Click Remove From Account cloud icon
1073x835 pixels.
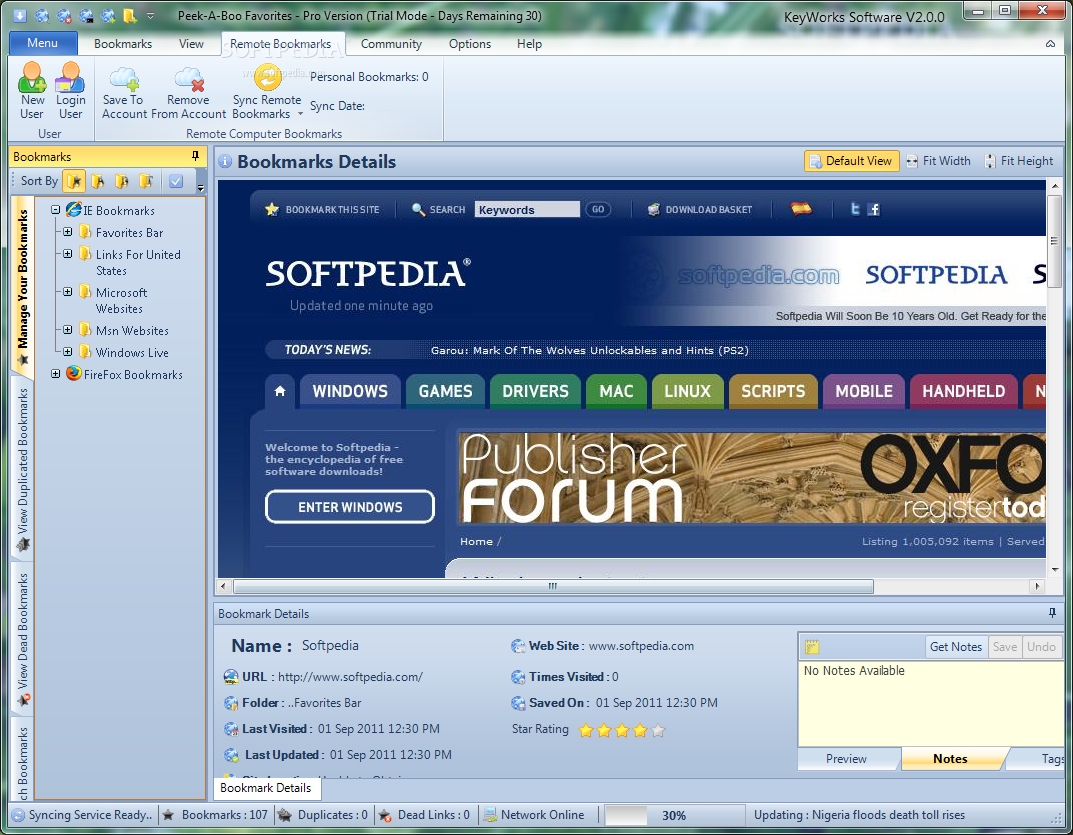pos(189,79)
